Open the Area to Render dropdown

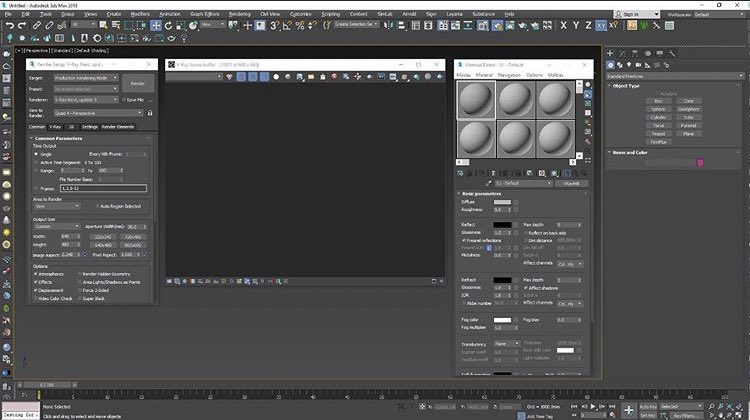pyautogui.click(x=57, y=206)
